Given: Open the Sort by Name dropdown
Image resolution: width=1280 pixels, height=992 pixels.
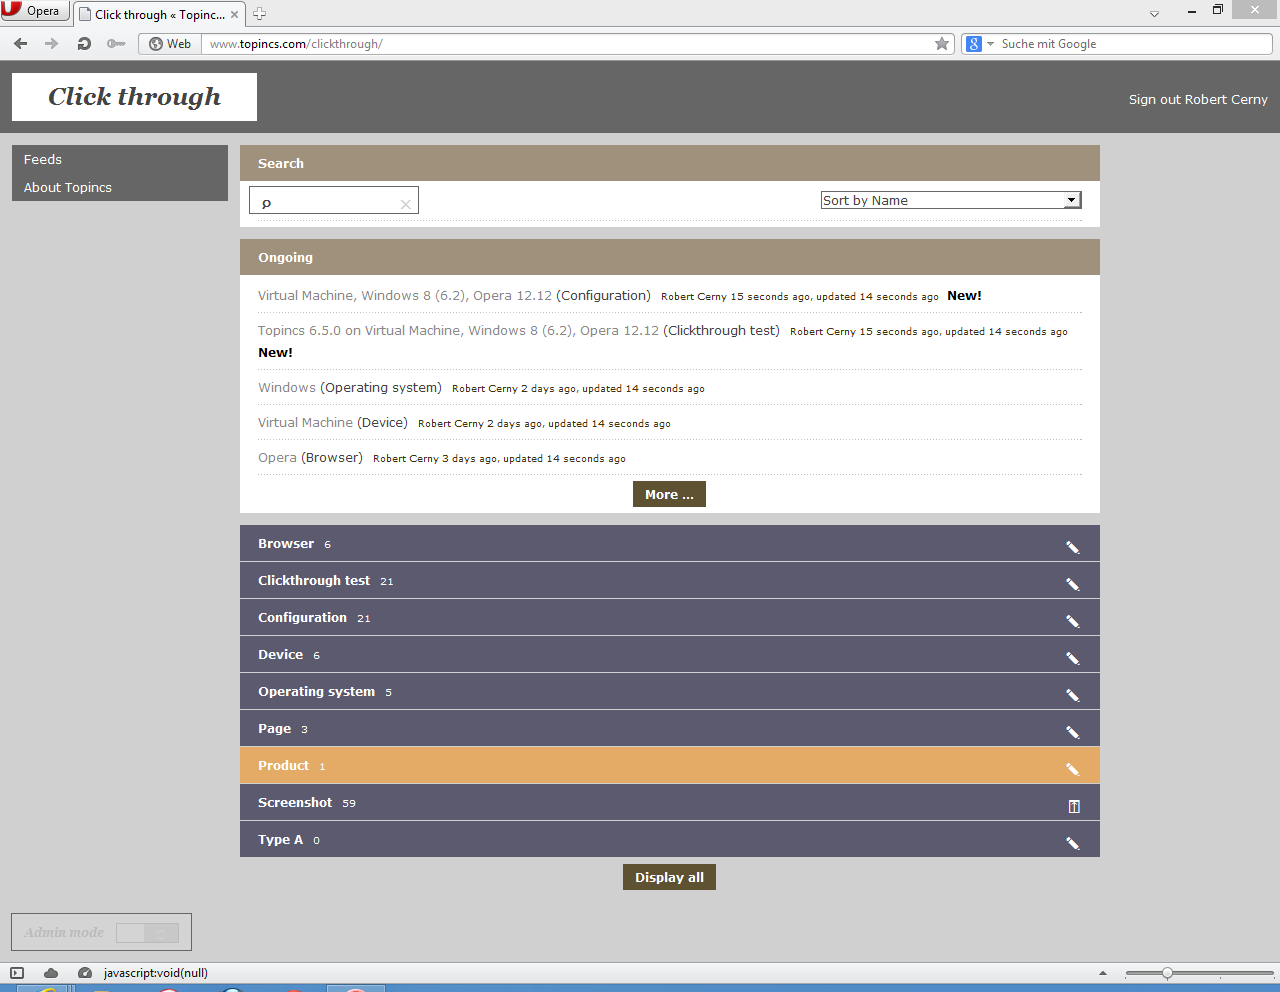Looking at the screenshot, I should coord(950,200).
